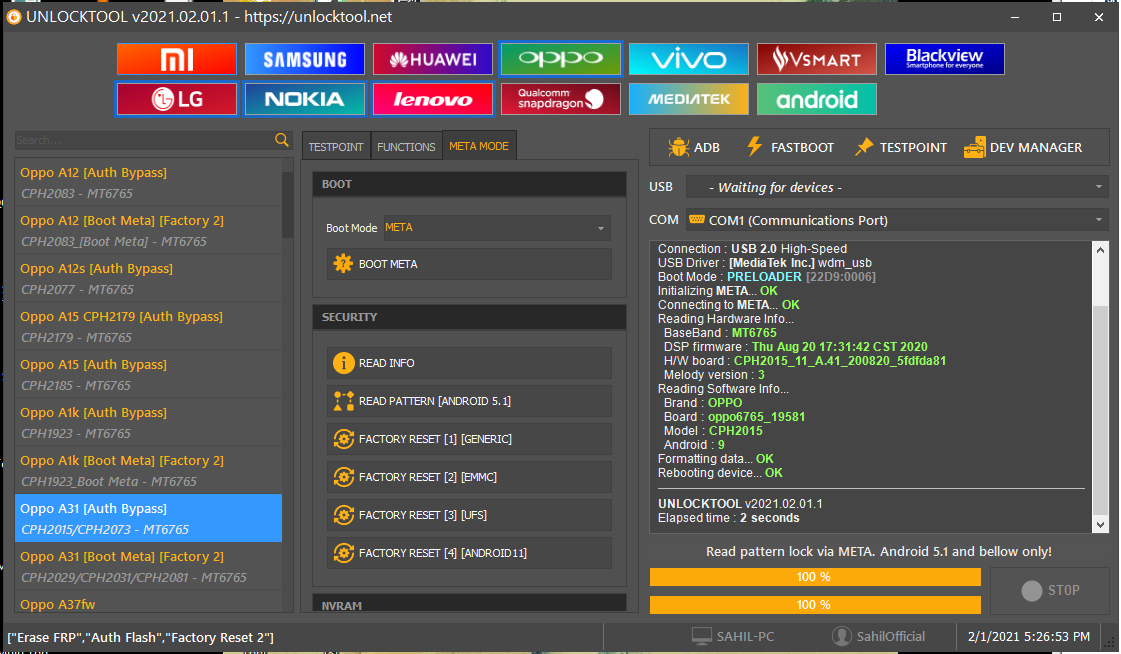Select the LG brand logo
This screenshot has width=1121, height=654.
[x=177, y=99]
